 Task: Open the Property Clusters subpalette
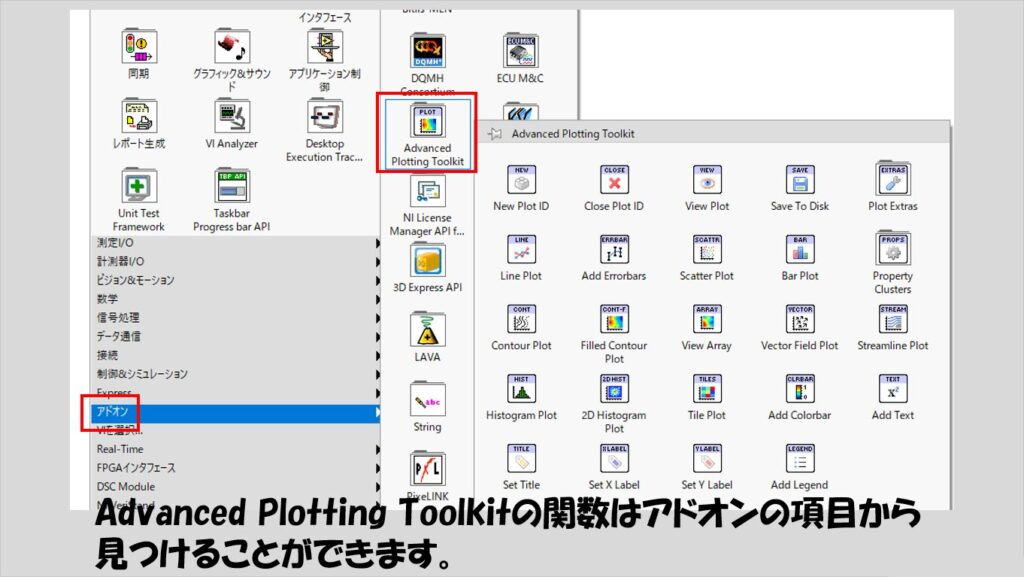click(892, 250)
